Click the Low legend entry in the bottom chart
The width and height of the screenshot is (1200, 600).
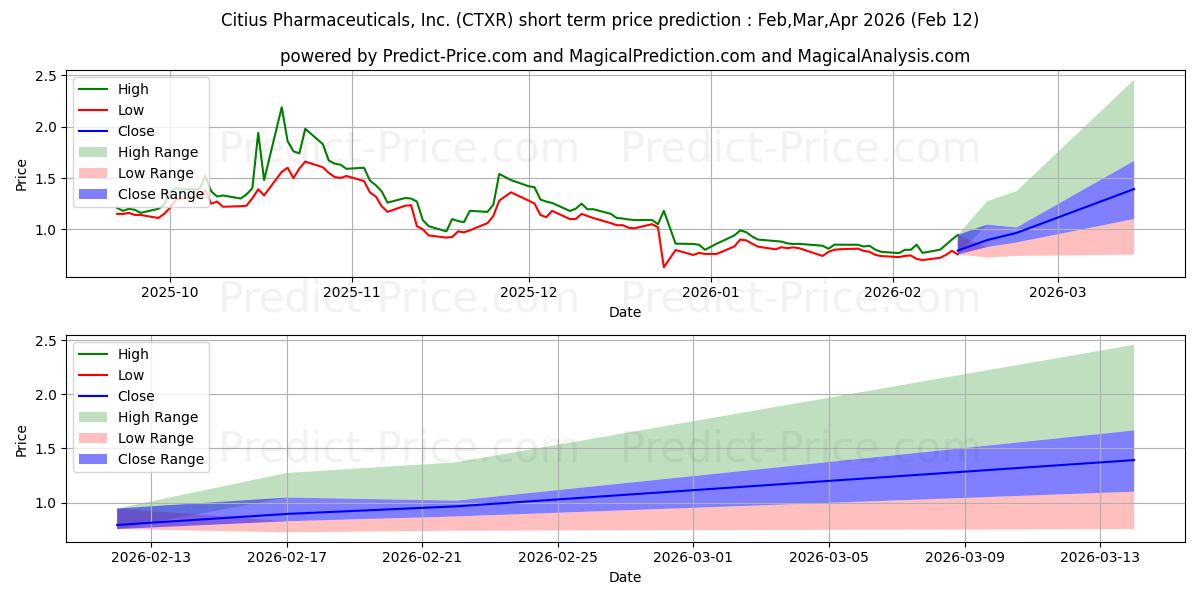pyautogui.click(x=131, y=375)
